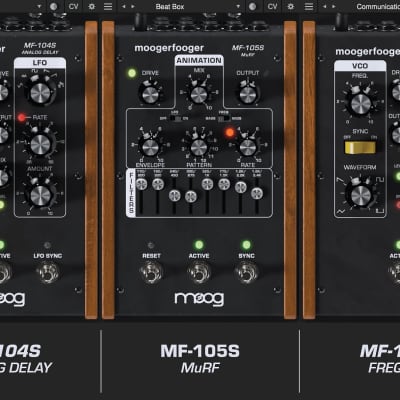This screenshot has width=400, height=400.
Task: Click the first filter band slider
Action: click(x=141, y=184)
